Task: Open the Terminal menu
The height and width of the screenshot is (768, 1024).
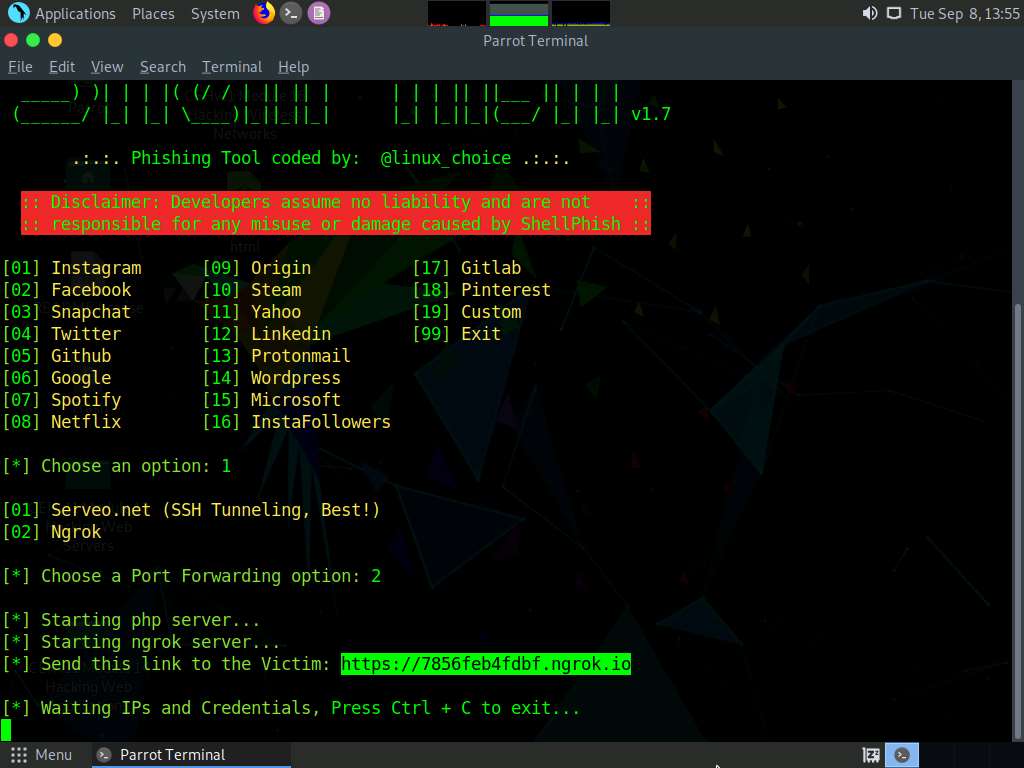Action: coord(232,67)
